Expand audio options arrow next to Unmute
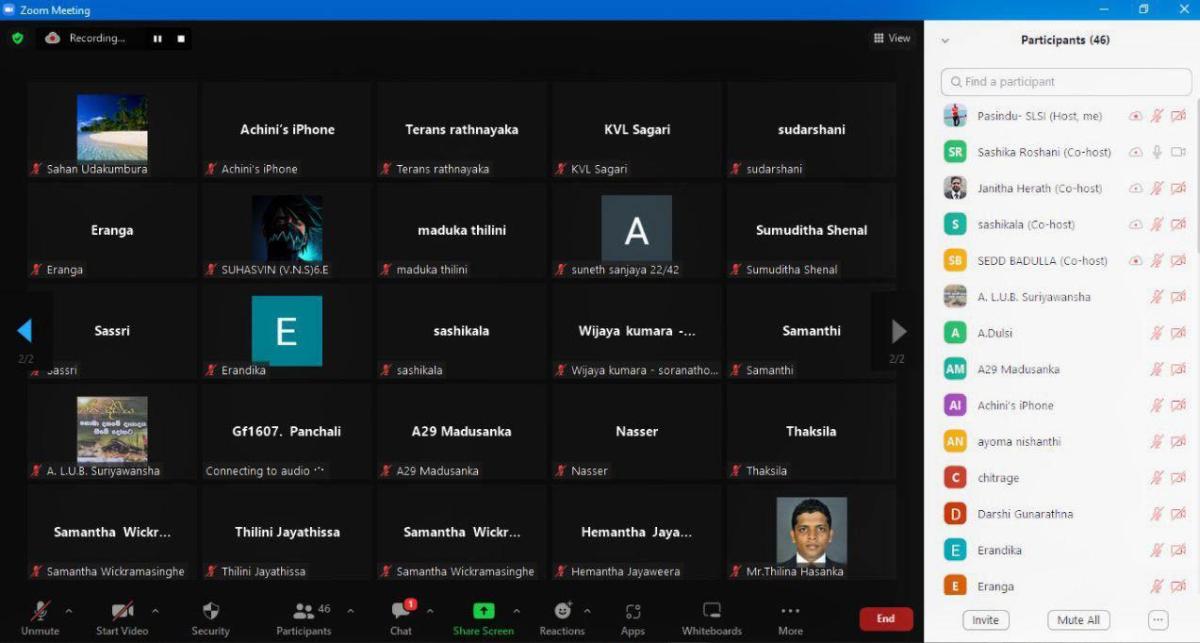The width and height of the screenshot is (1200, 643). [68, 610]
